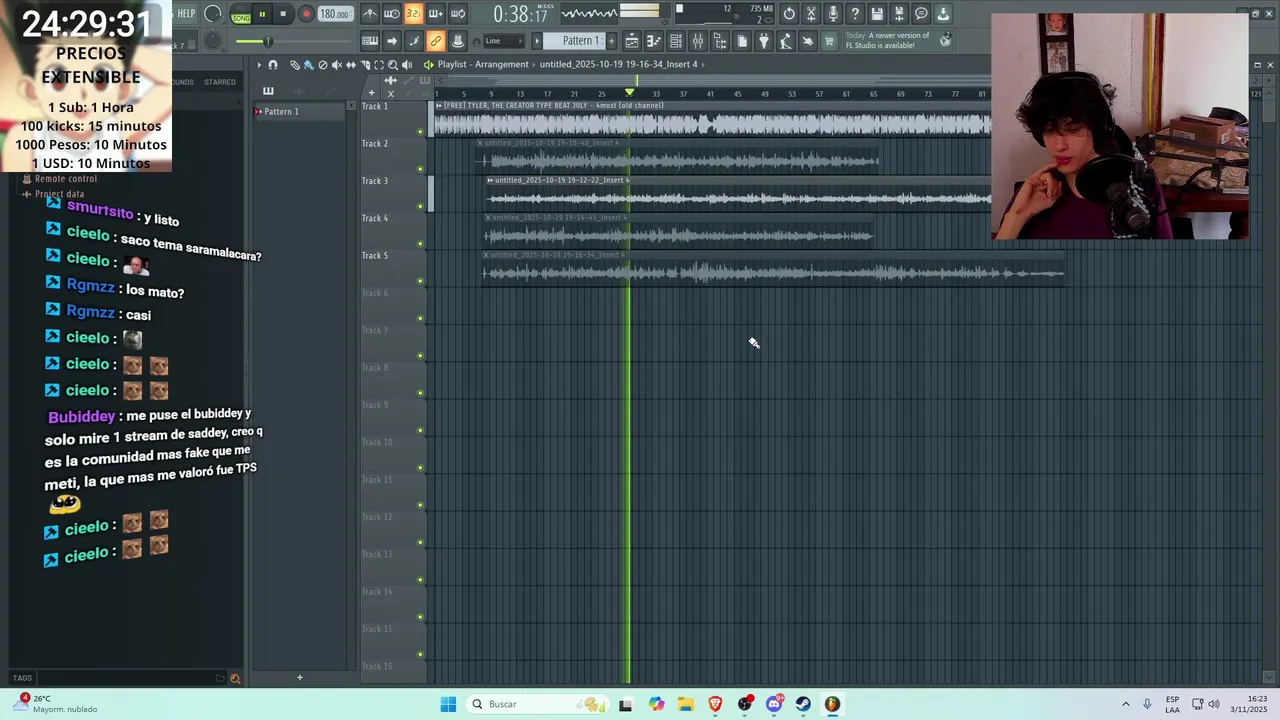Click the audio editor scissors icon
This screenshot has width=1280, height=720.
811,14
